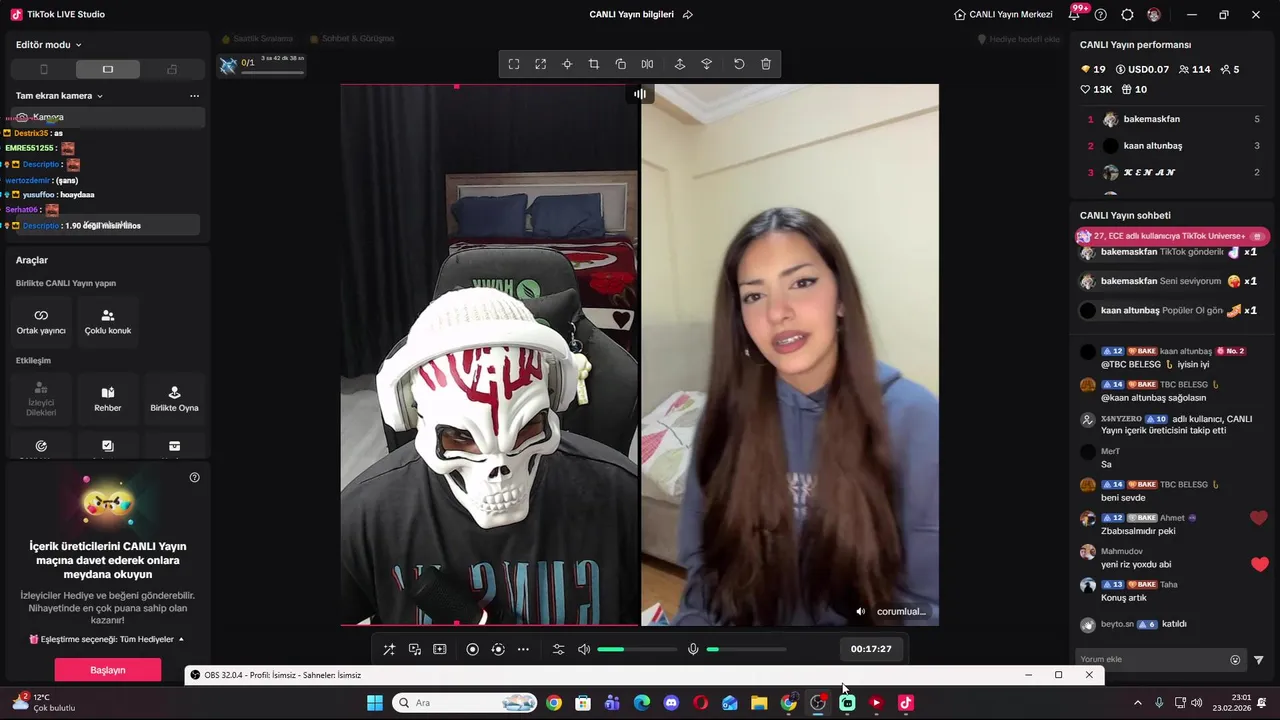Expand the system tray hidden icons chevron

click(x=1137, y=703)
